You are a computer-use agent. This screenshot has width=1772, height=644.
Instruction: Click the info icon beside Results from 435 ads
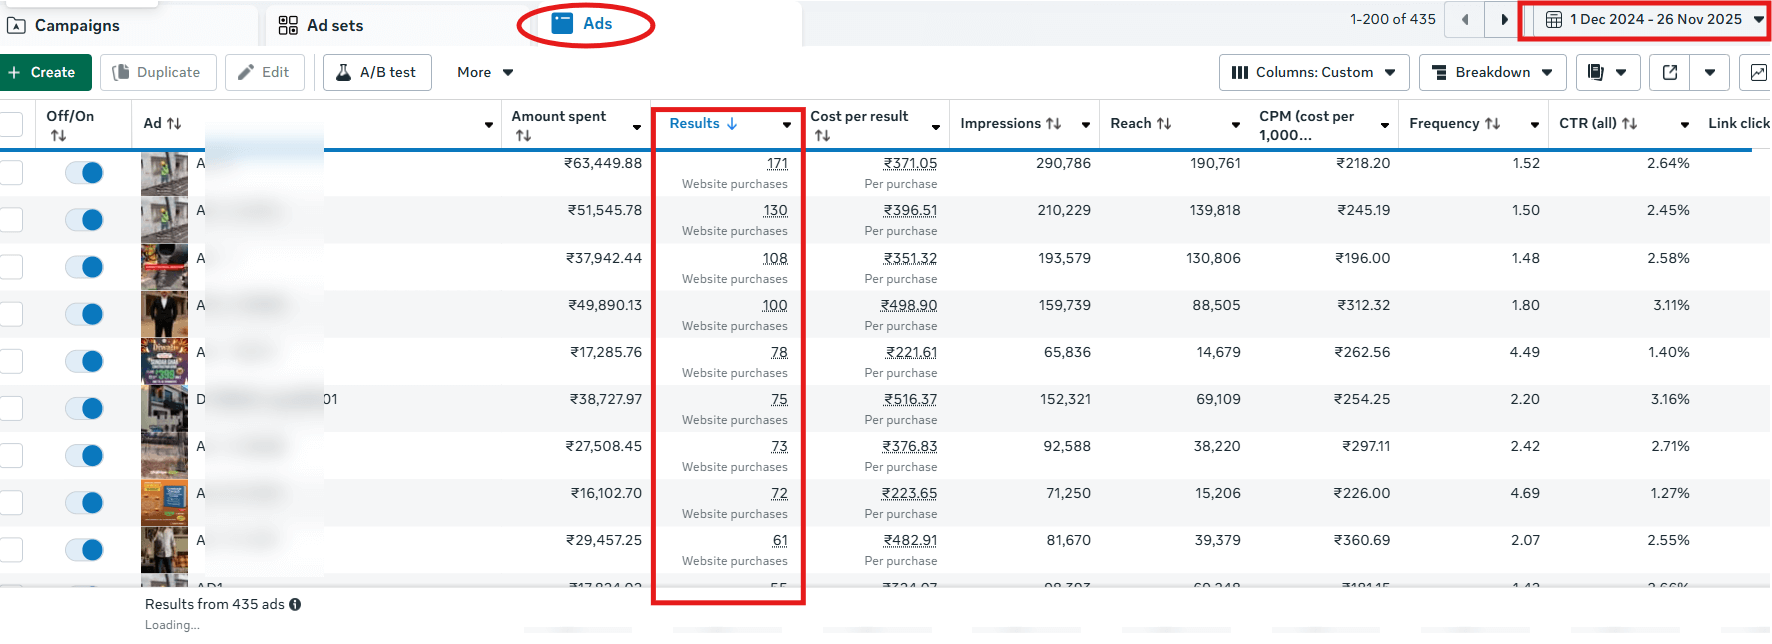tap(295, 604)
